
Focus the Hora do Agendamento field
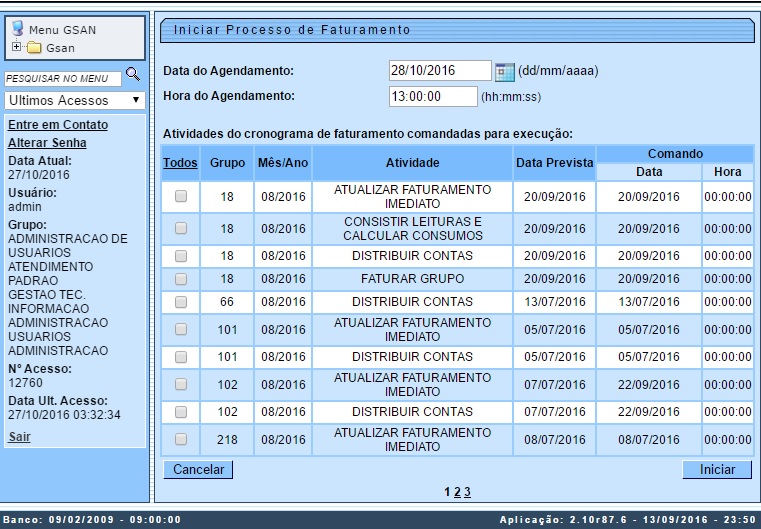(x=433, y=97)
